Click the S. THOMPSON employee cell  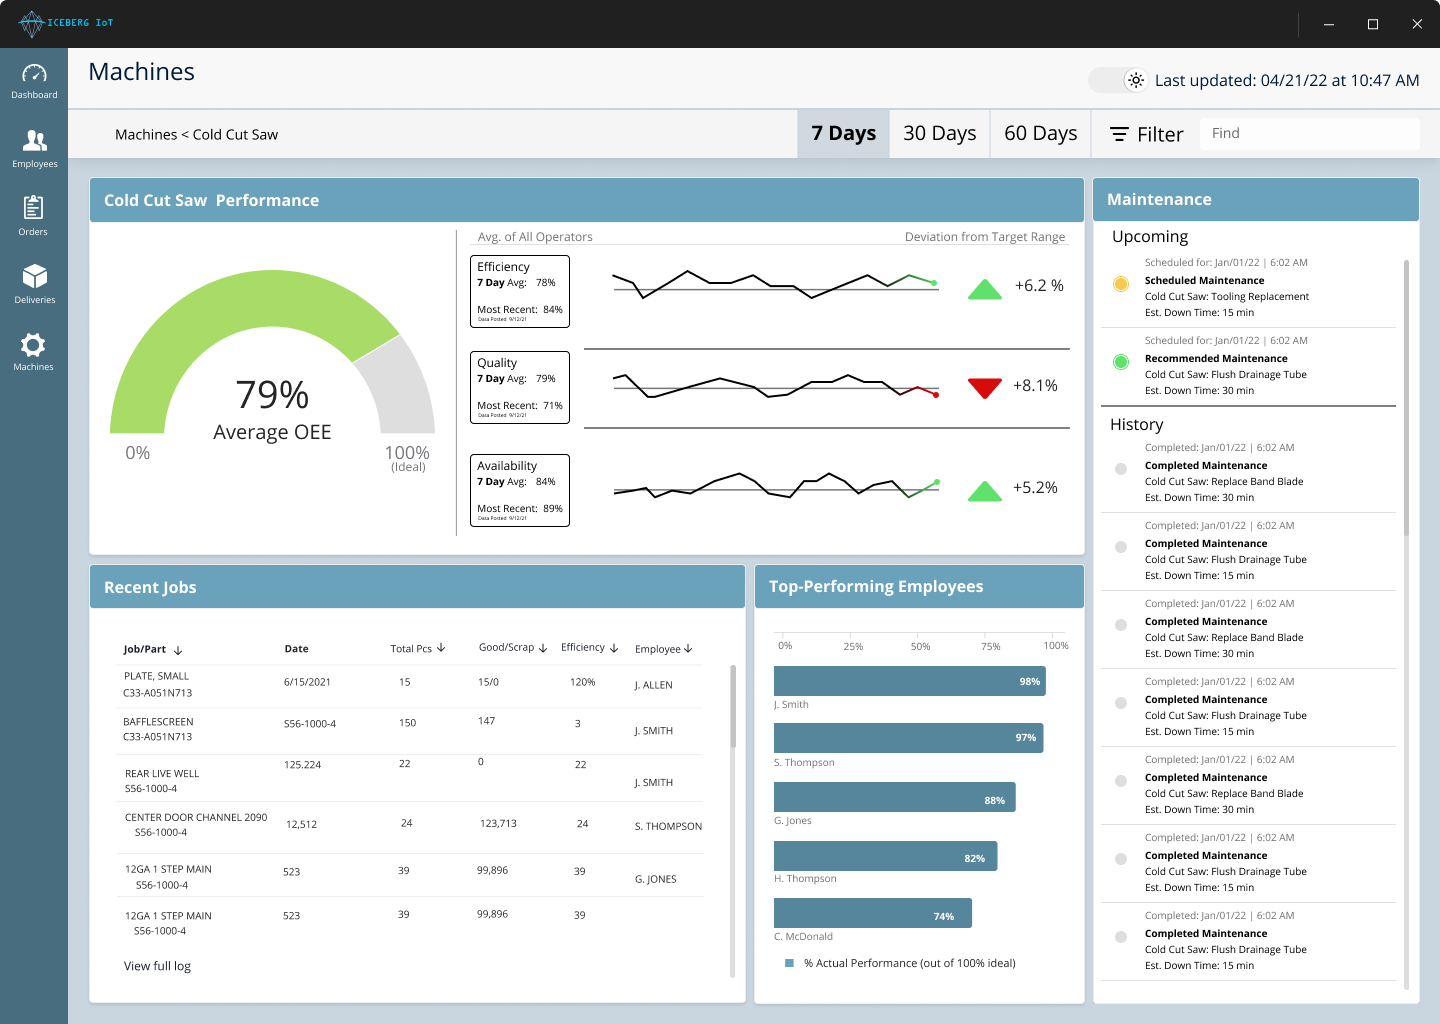(x=668, y=827)
